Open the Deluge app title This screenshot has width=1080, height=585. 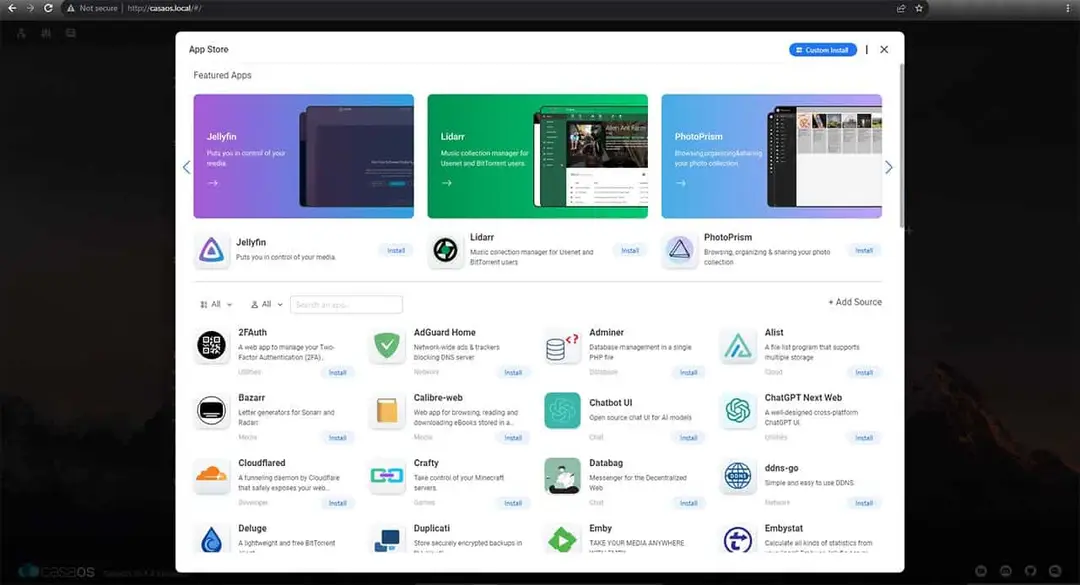coord(252,528)
